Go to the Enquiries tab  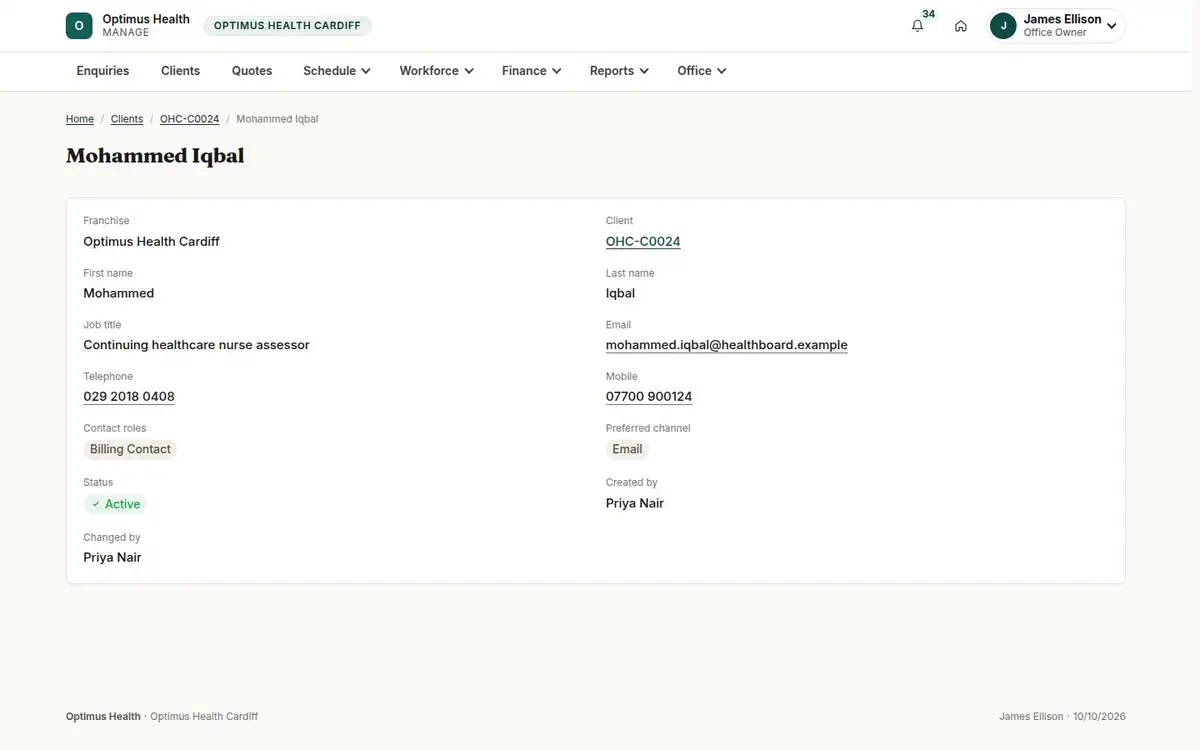103,71
